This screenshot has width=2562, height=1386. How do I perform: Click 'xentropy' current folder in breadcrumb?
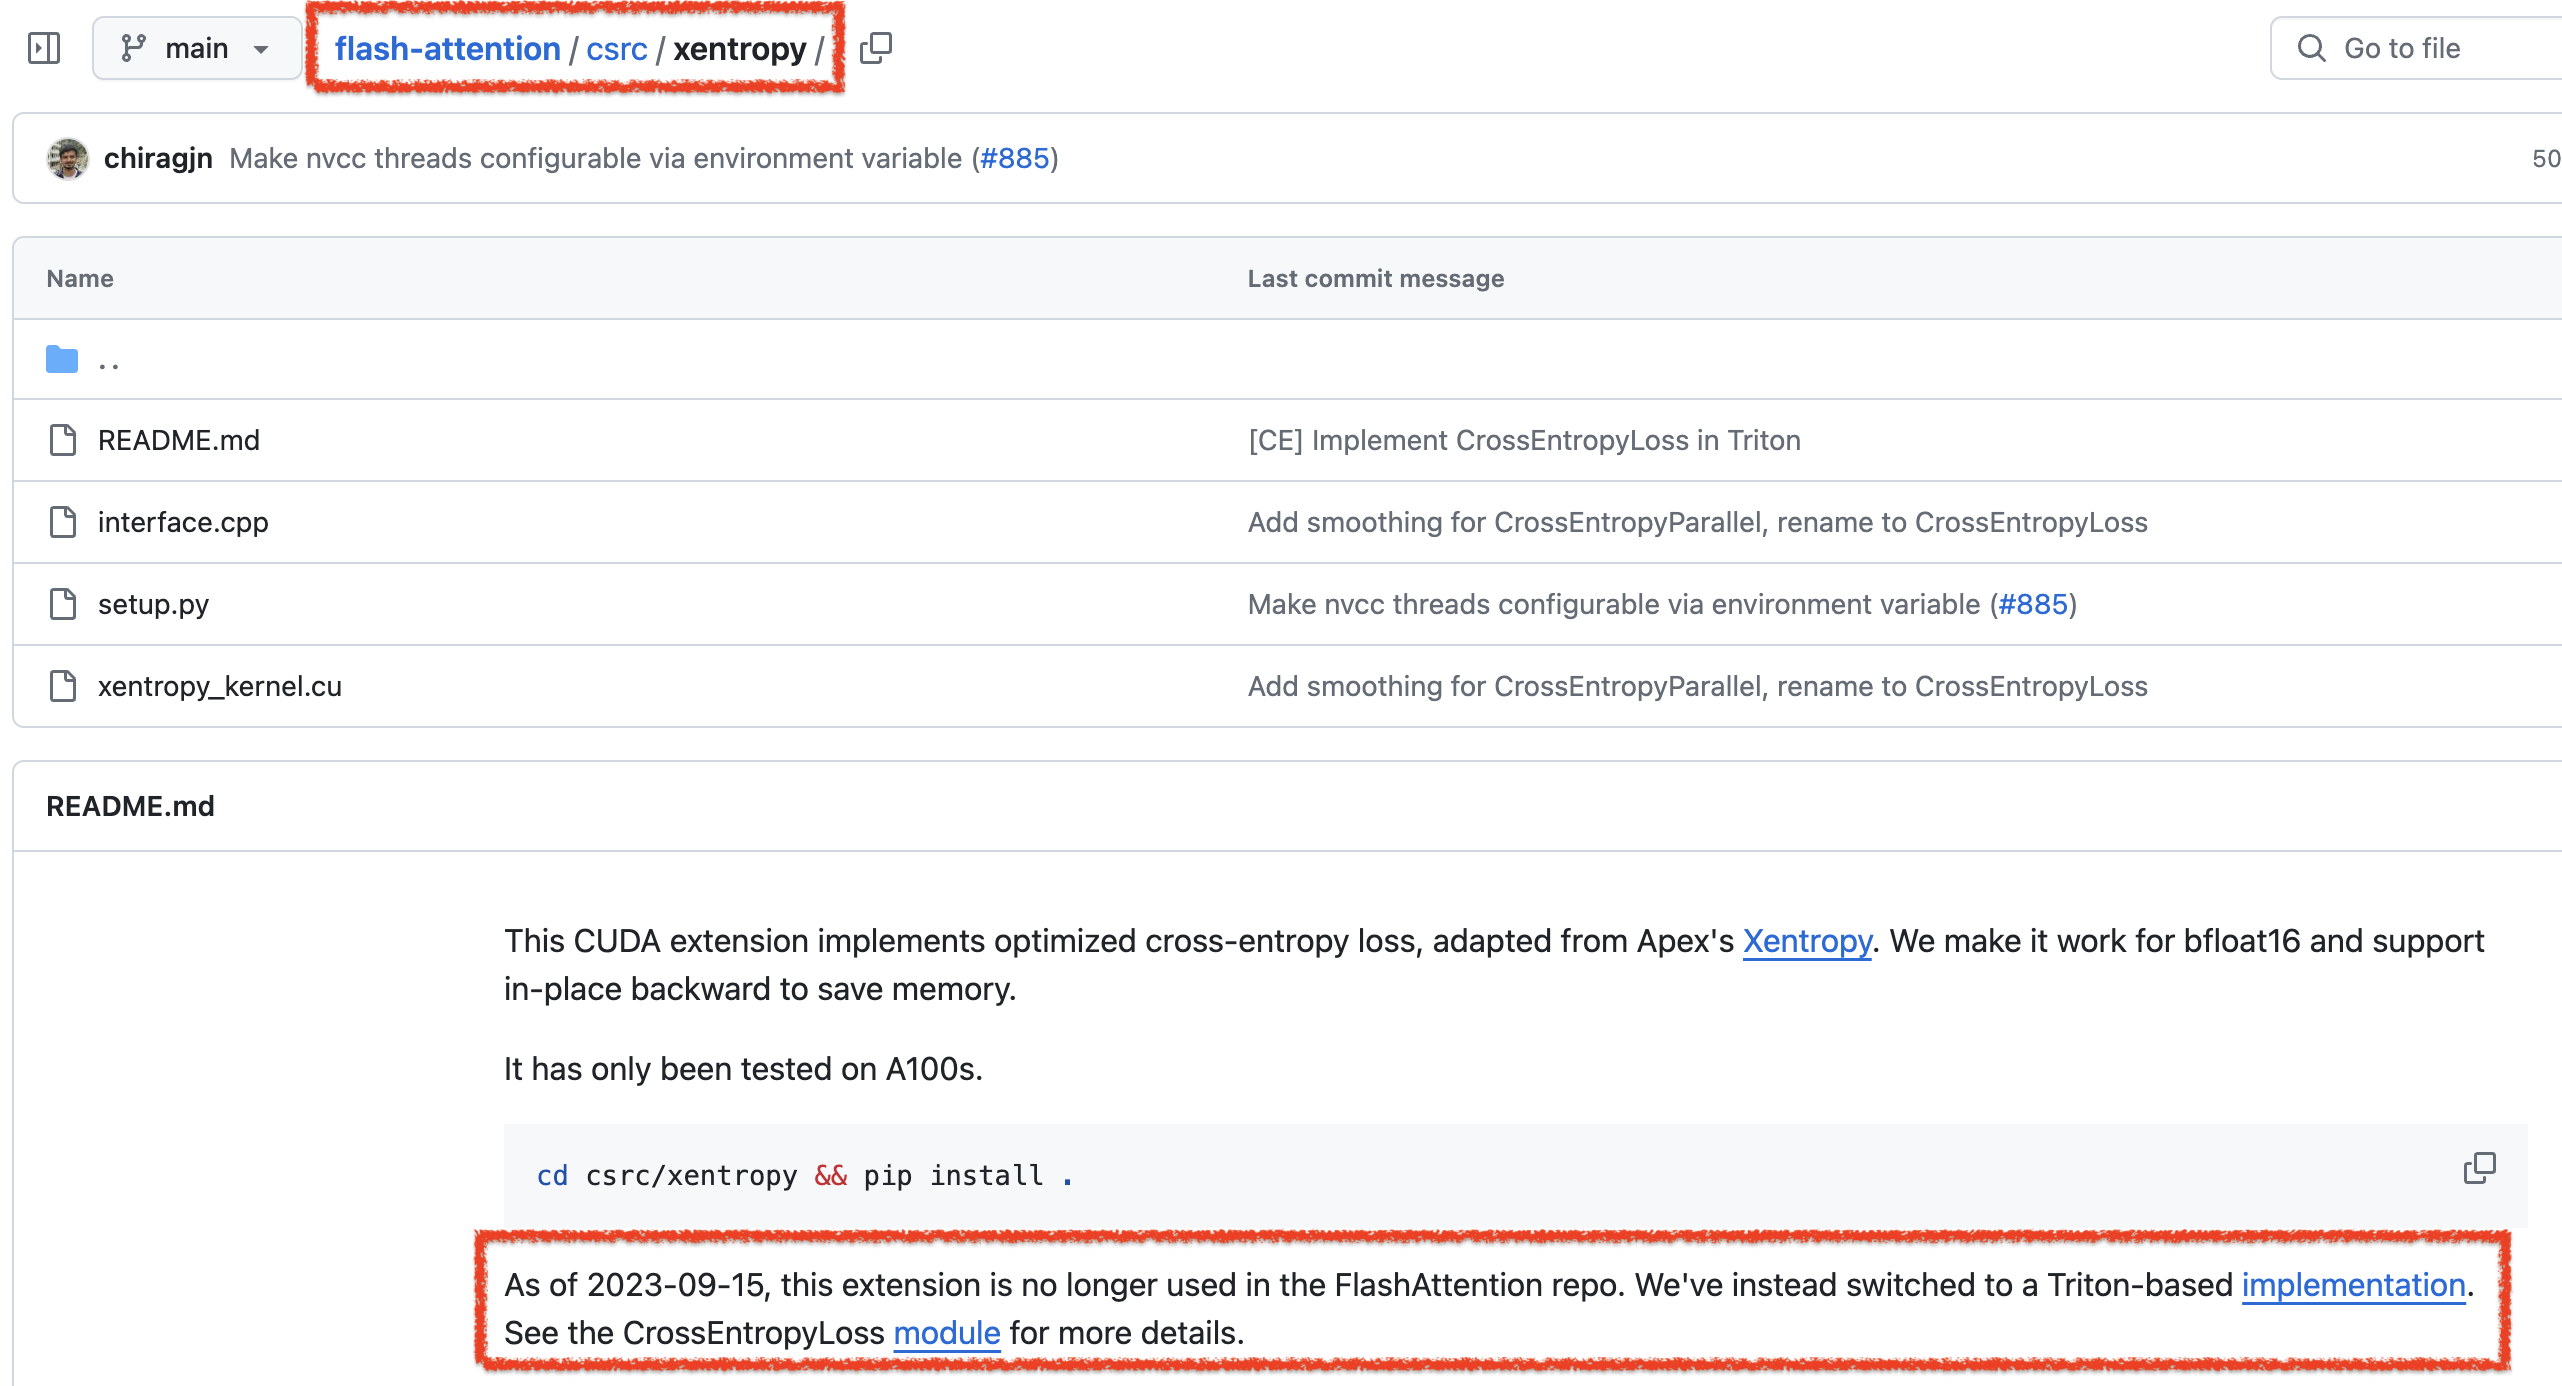(739, 48)
